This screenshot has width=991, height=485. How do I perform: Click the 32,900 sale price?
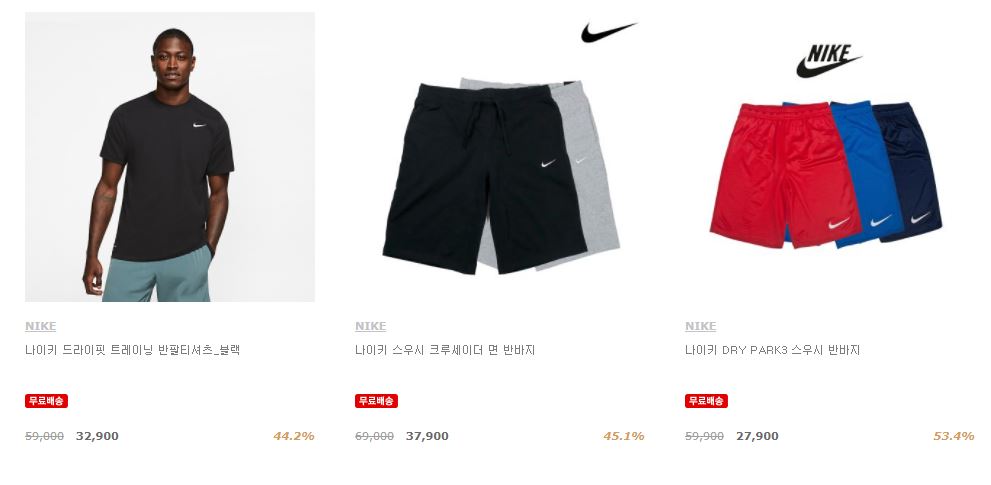click(97, 436)
